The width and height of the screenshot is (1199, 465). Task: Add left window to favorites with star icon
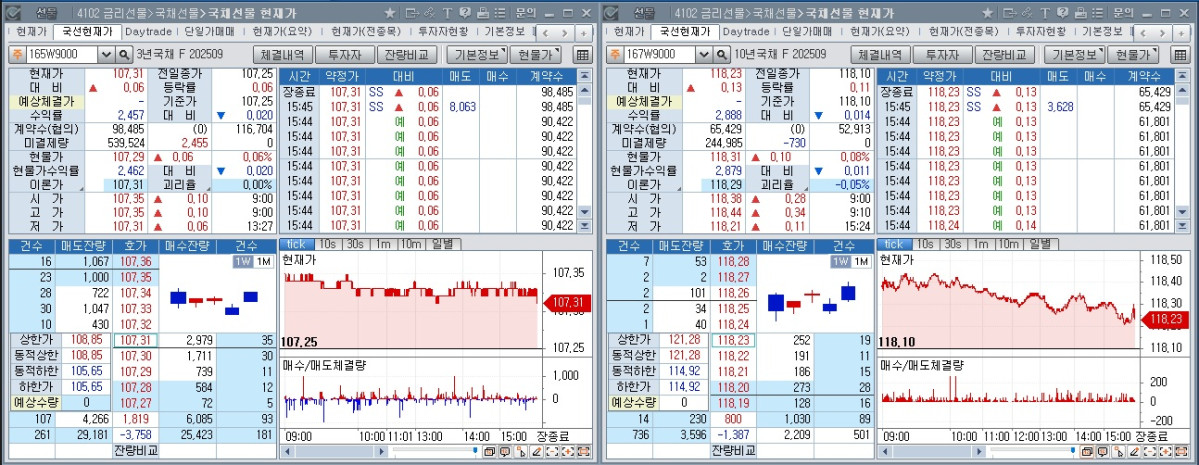(x=390, y=13)
